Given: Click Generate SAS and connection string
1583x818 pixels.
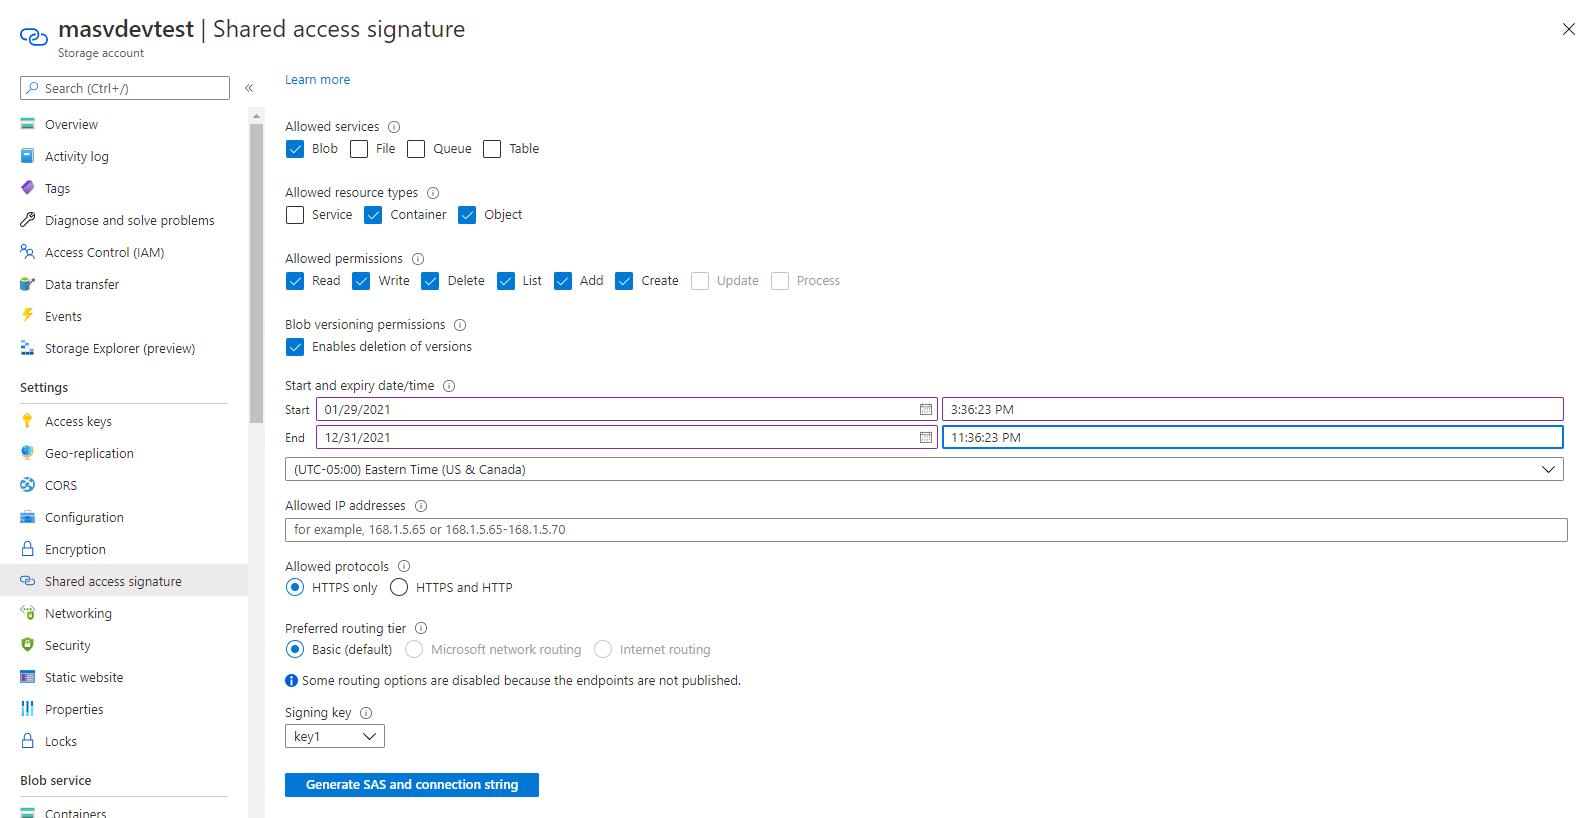Looking at the screenshot, I should [x=412, y=785].
